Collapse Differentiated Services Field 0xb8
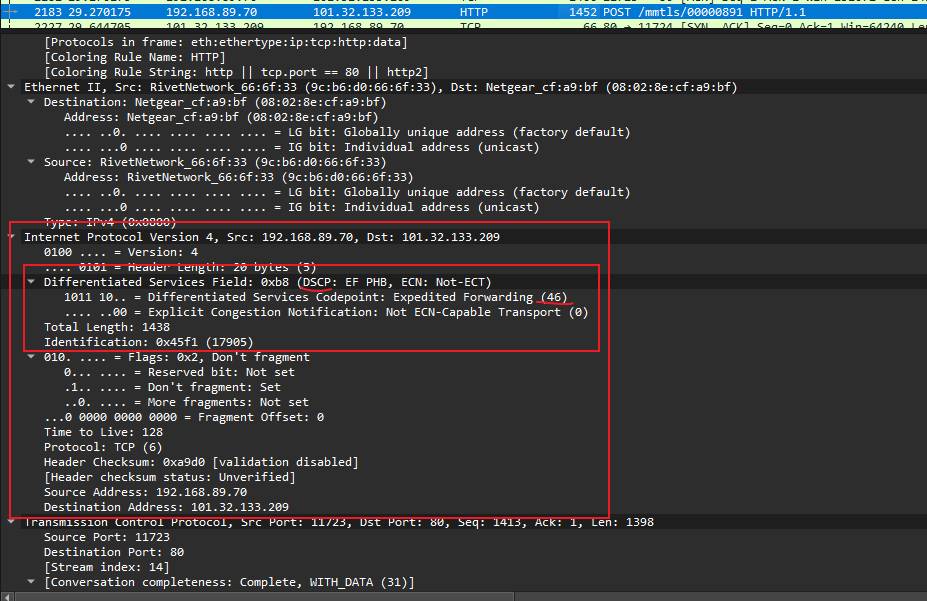927x601 pixels. [31, 282]
